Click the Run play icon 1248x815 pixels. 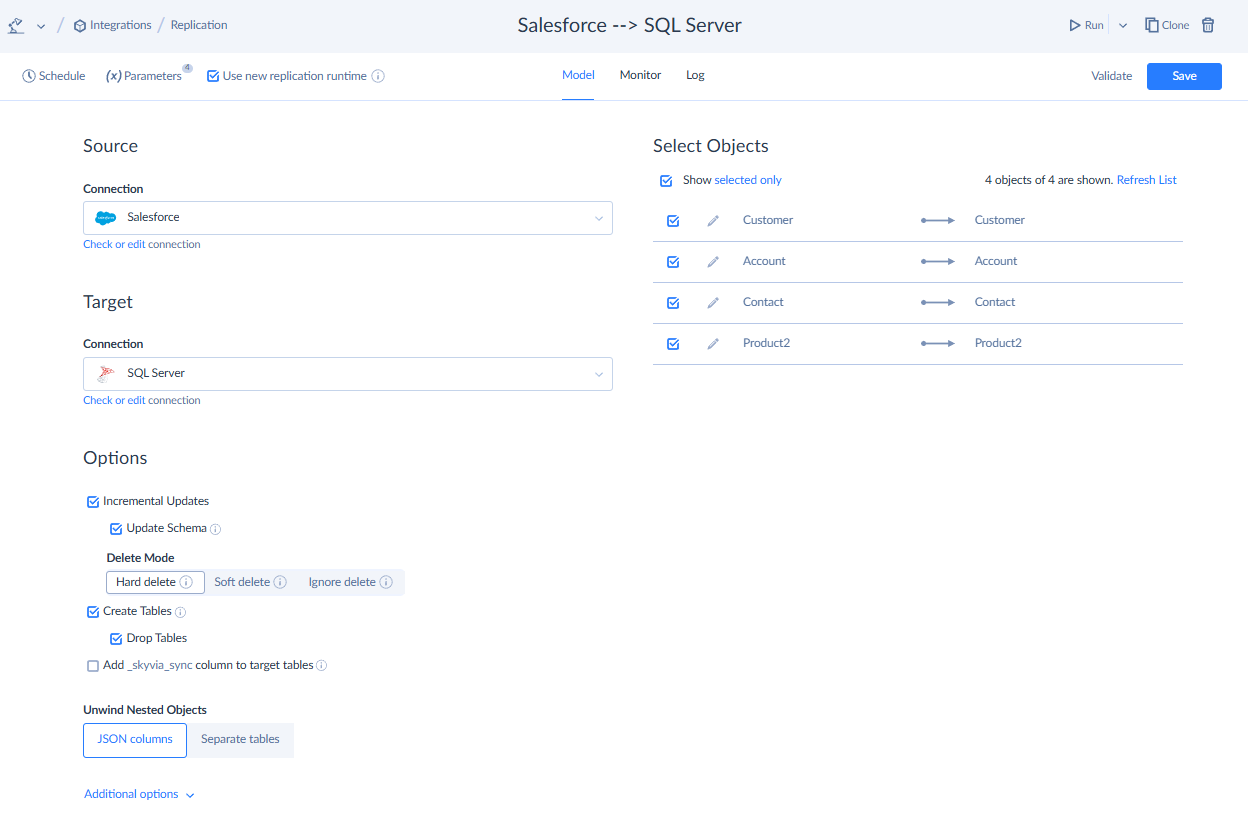1075,25
